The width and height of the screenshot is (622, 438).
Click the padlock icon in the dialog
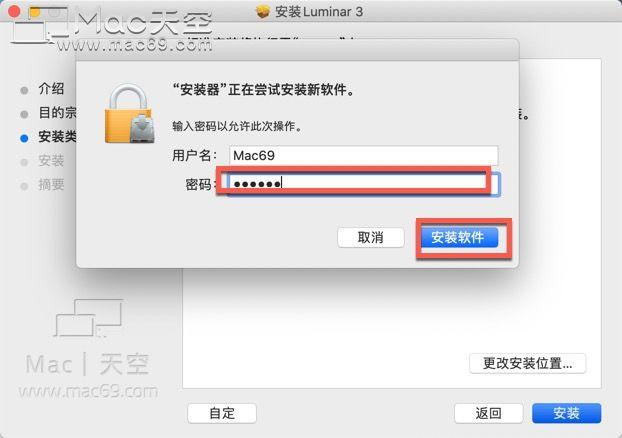point(129,113)
